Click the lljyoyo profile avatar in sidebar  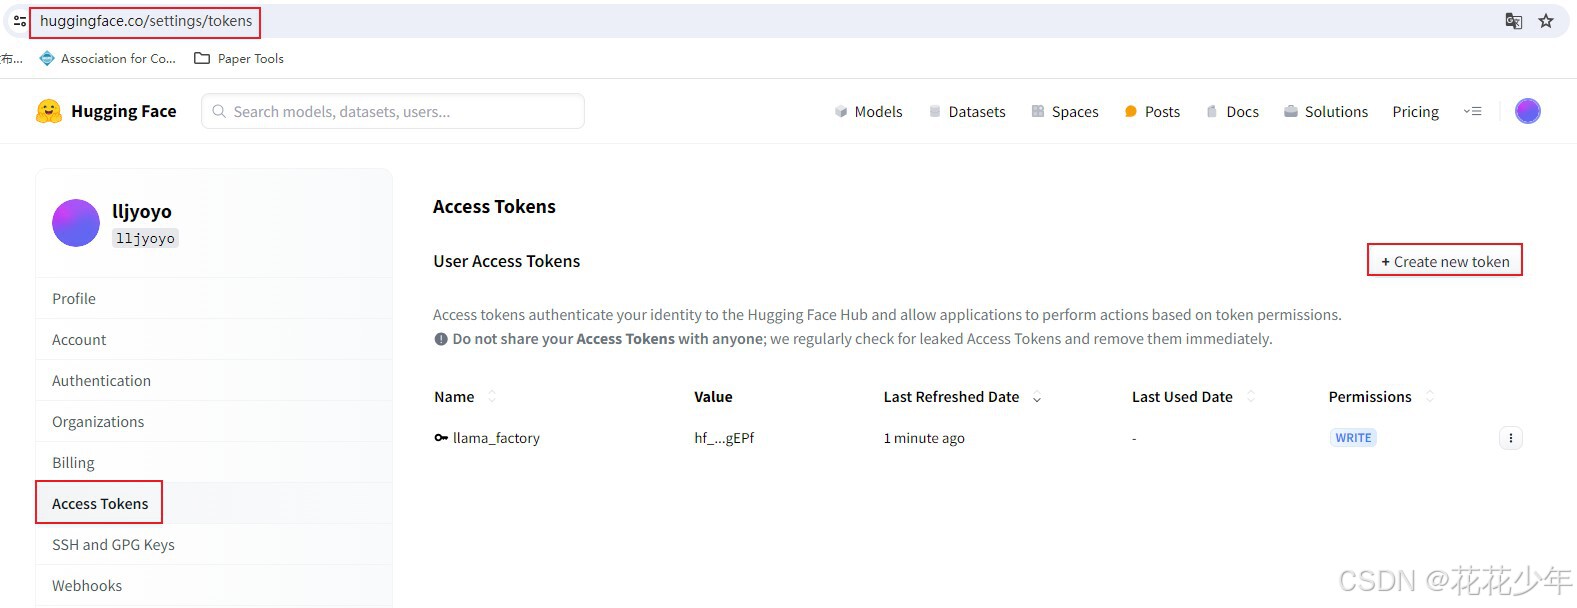point(76,223)
